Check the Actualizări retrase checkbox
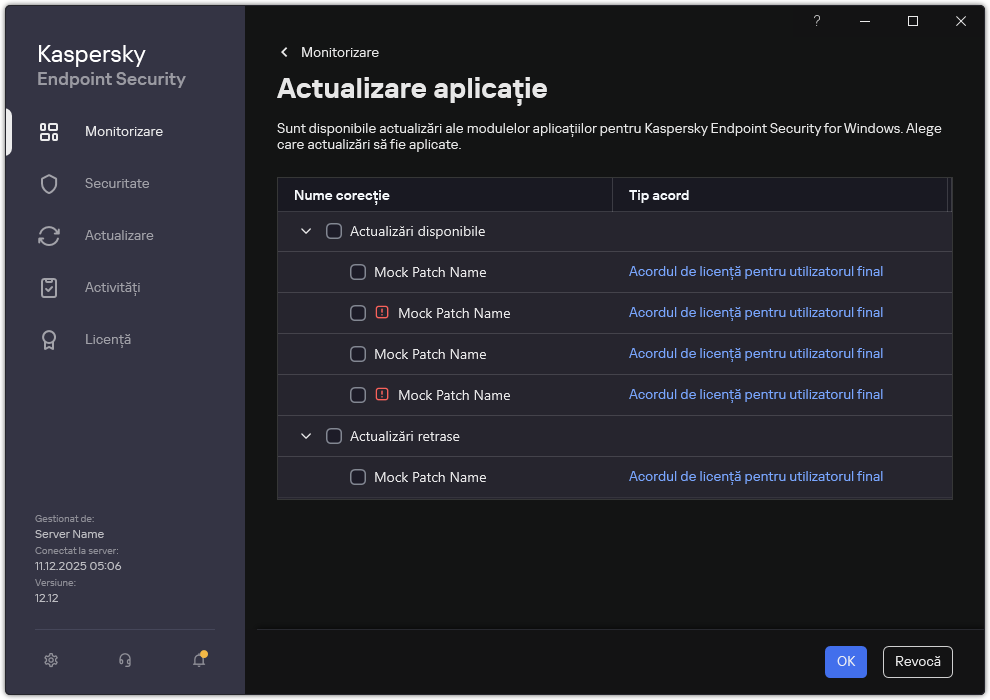Image resolution: width=990 pixels, height=700 pixels. tap(334, 435)
